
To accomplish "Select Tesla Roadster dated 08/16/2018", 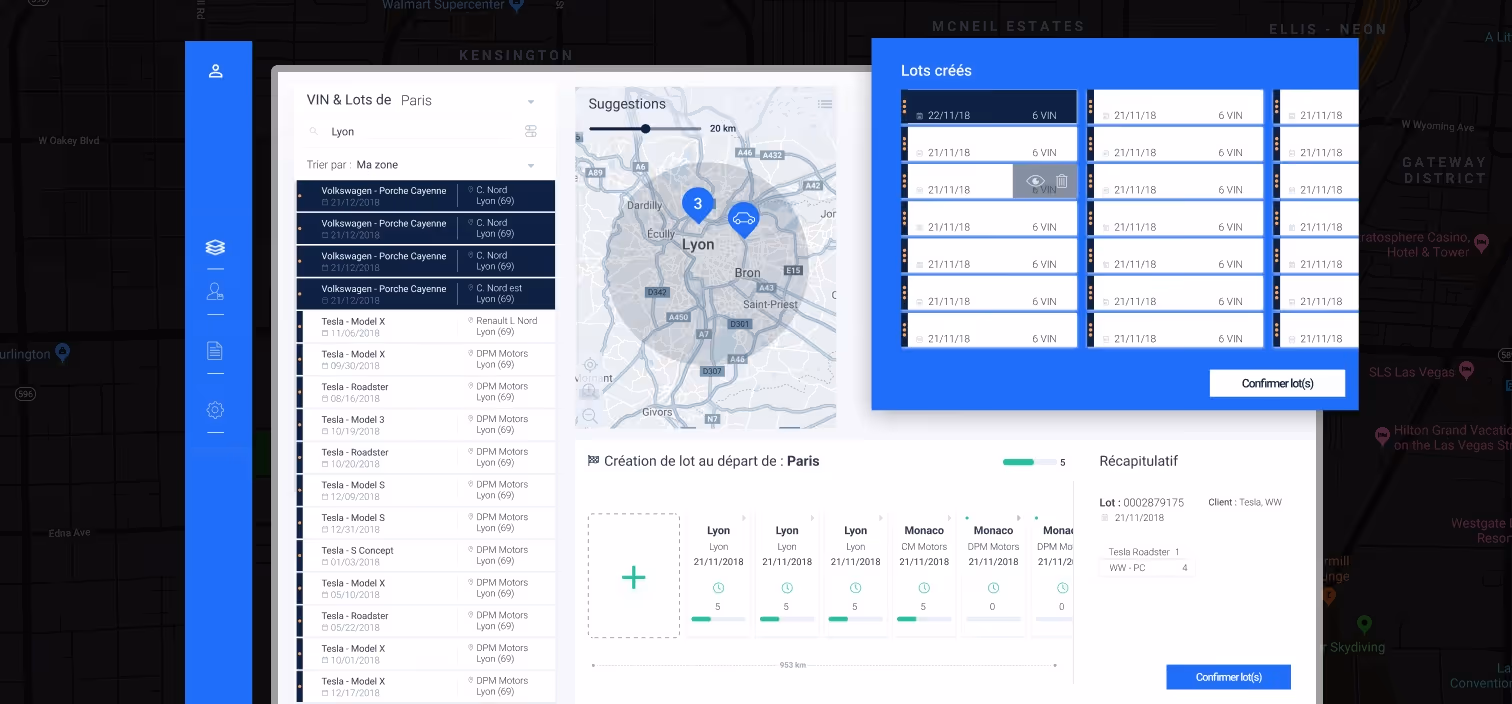I will 426,392.
